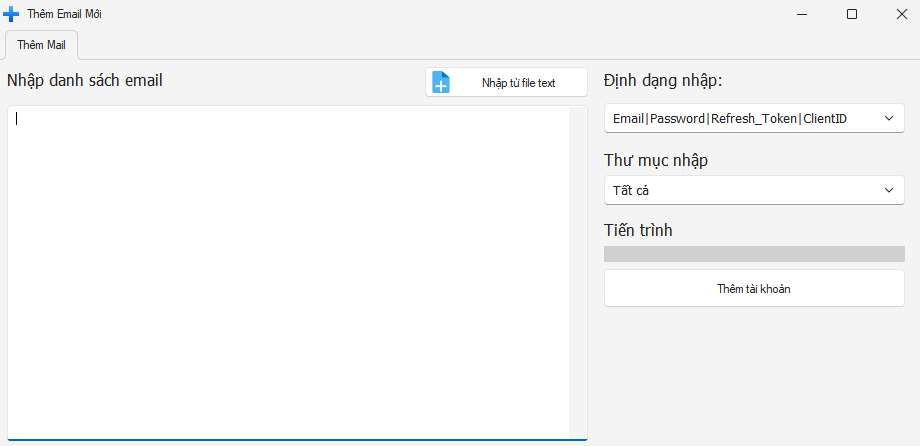This screenshot has width=920, height=446.
Task: Click the vertical scrollbar of the email text area
Action: click(578, 270)
